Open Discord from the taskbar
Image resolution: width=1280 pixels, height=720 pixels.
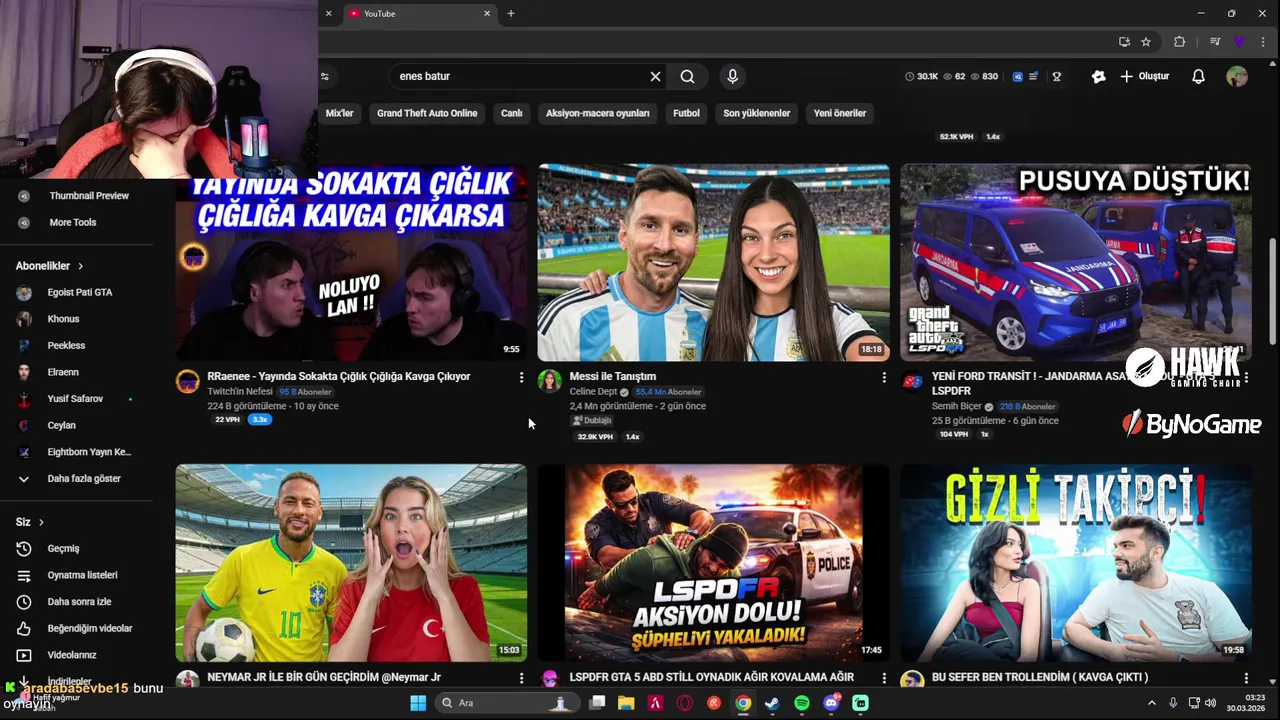click(831, 703)
